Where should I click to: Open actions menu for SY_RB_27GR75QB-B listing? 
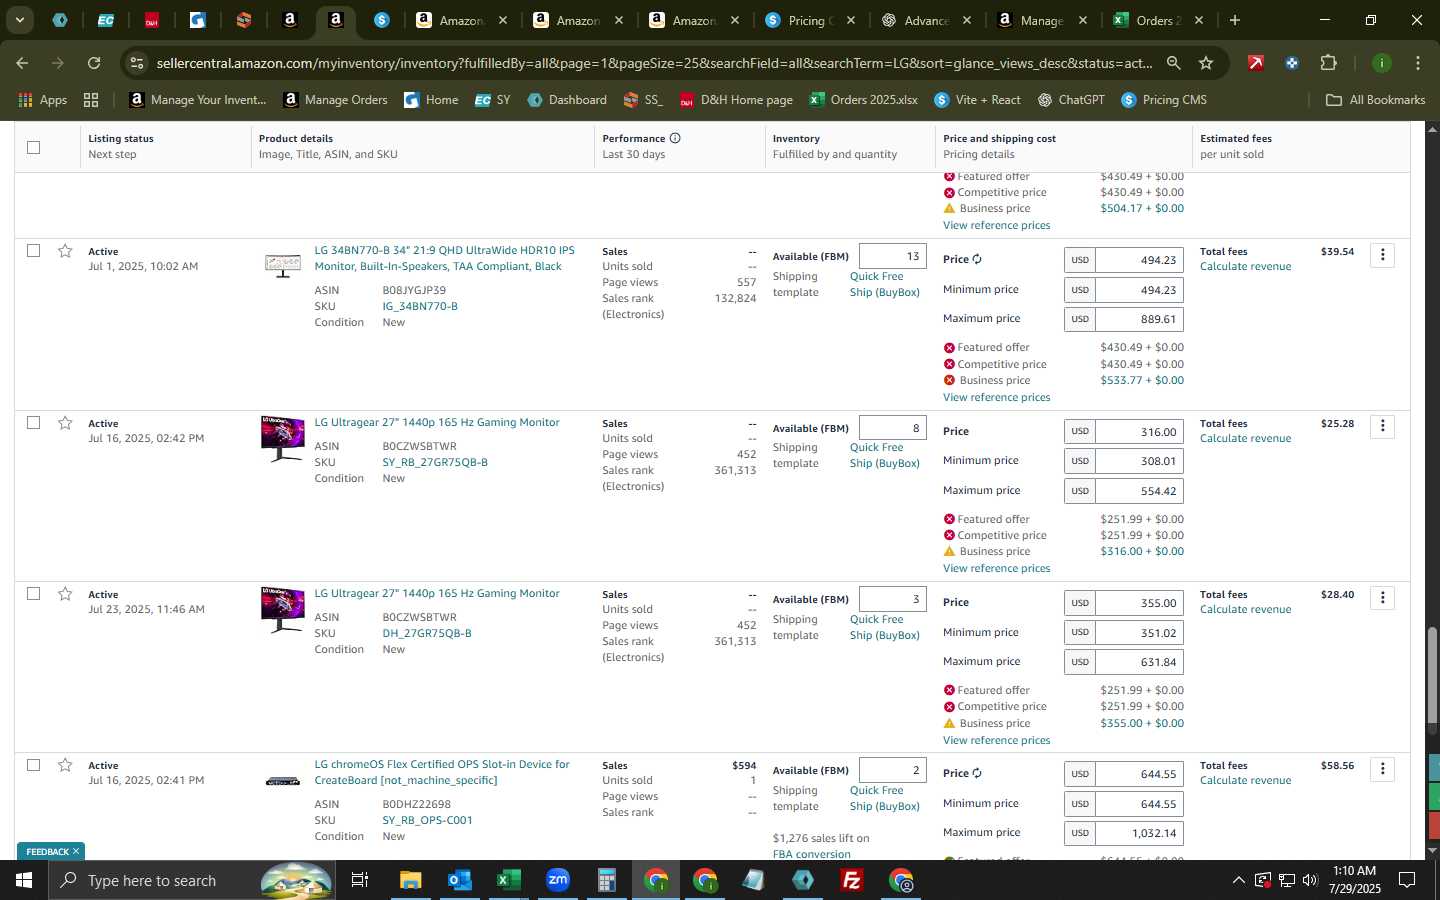coord(1383,426)
